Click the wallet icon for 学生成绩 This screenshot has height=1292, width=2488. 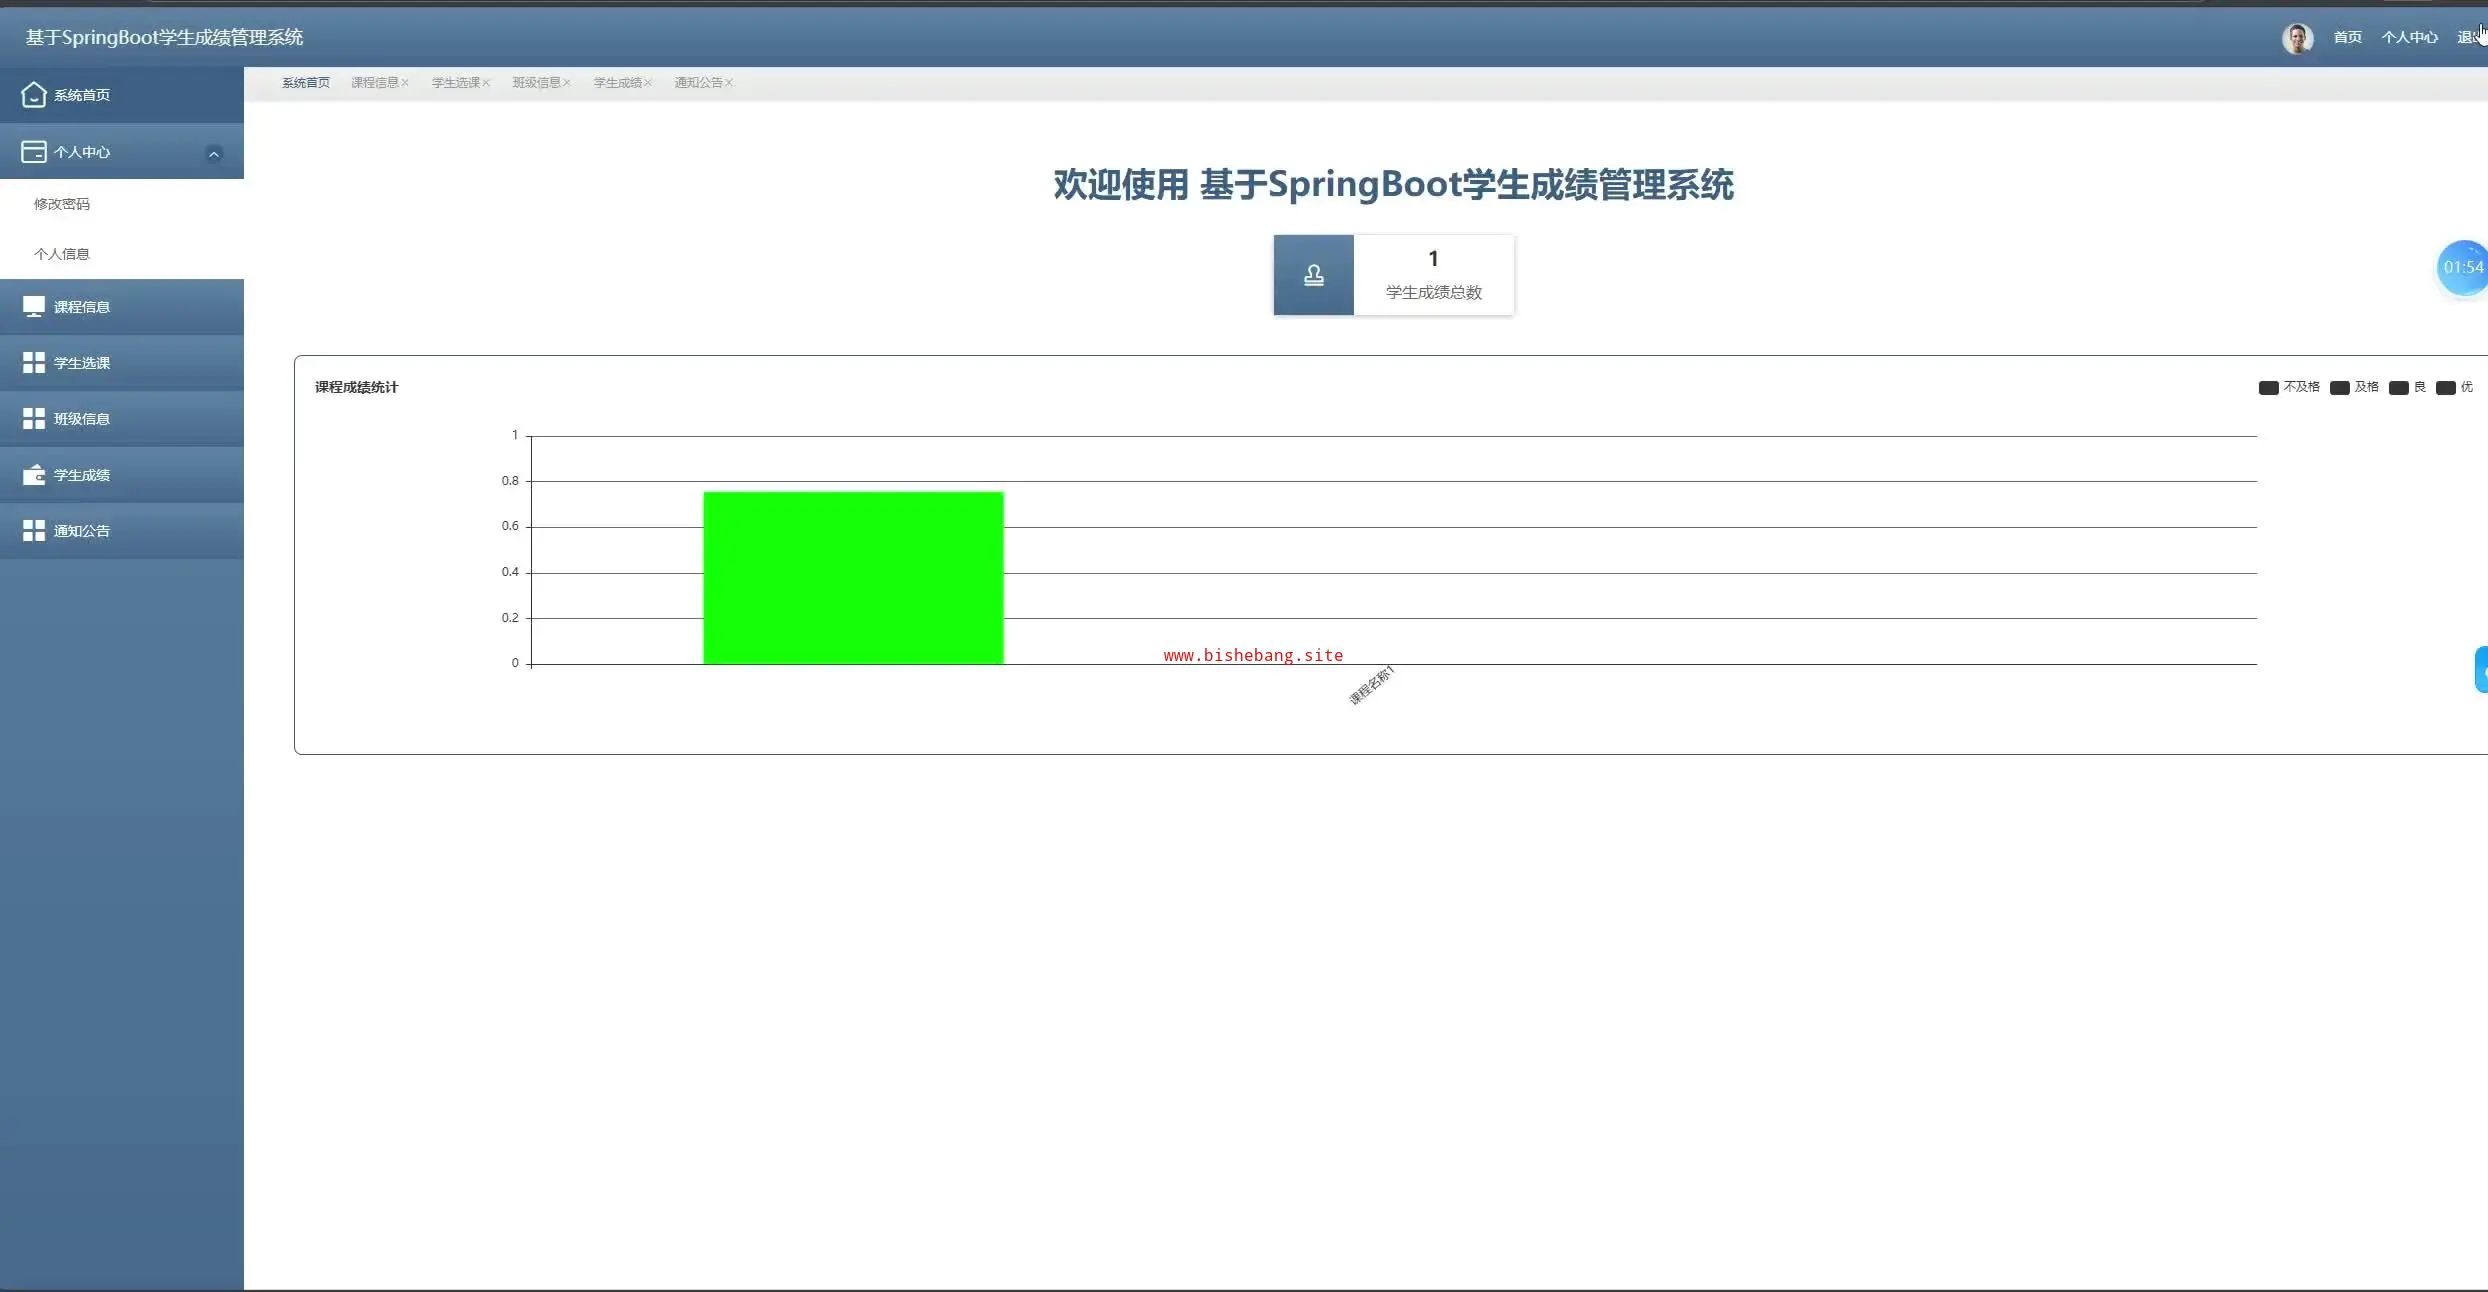[33, 475]
